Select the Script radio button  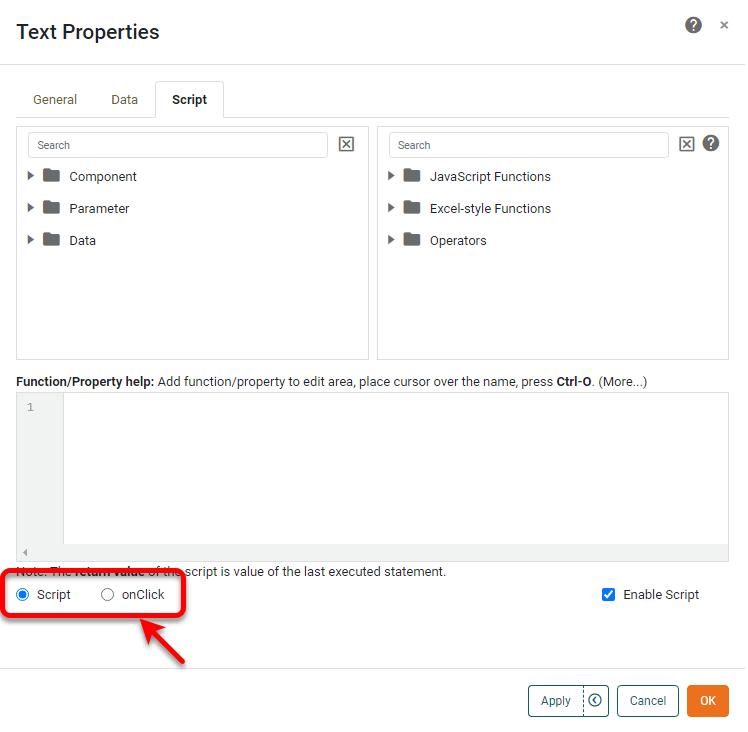click(x=23, y=595)
